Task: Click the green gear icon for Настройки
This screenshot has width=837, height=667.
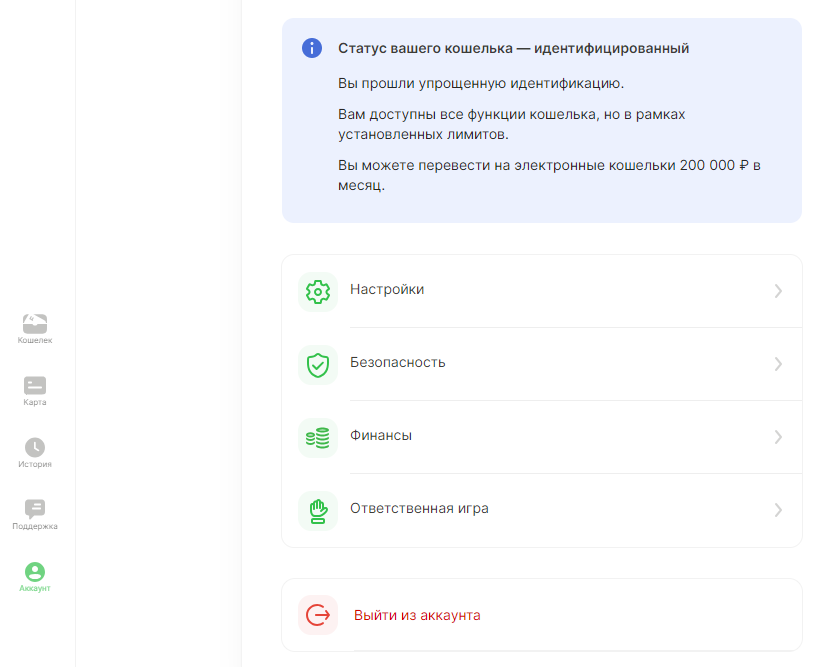Action: [x=318, y=292]
